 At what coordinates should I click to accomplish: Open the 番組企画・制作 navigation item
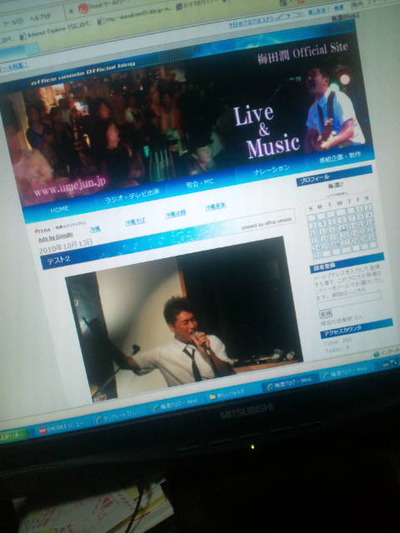coord(341,157)
